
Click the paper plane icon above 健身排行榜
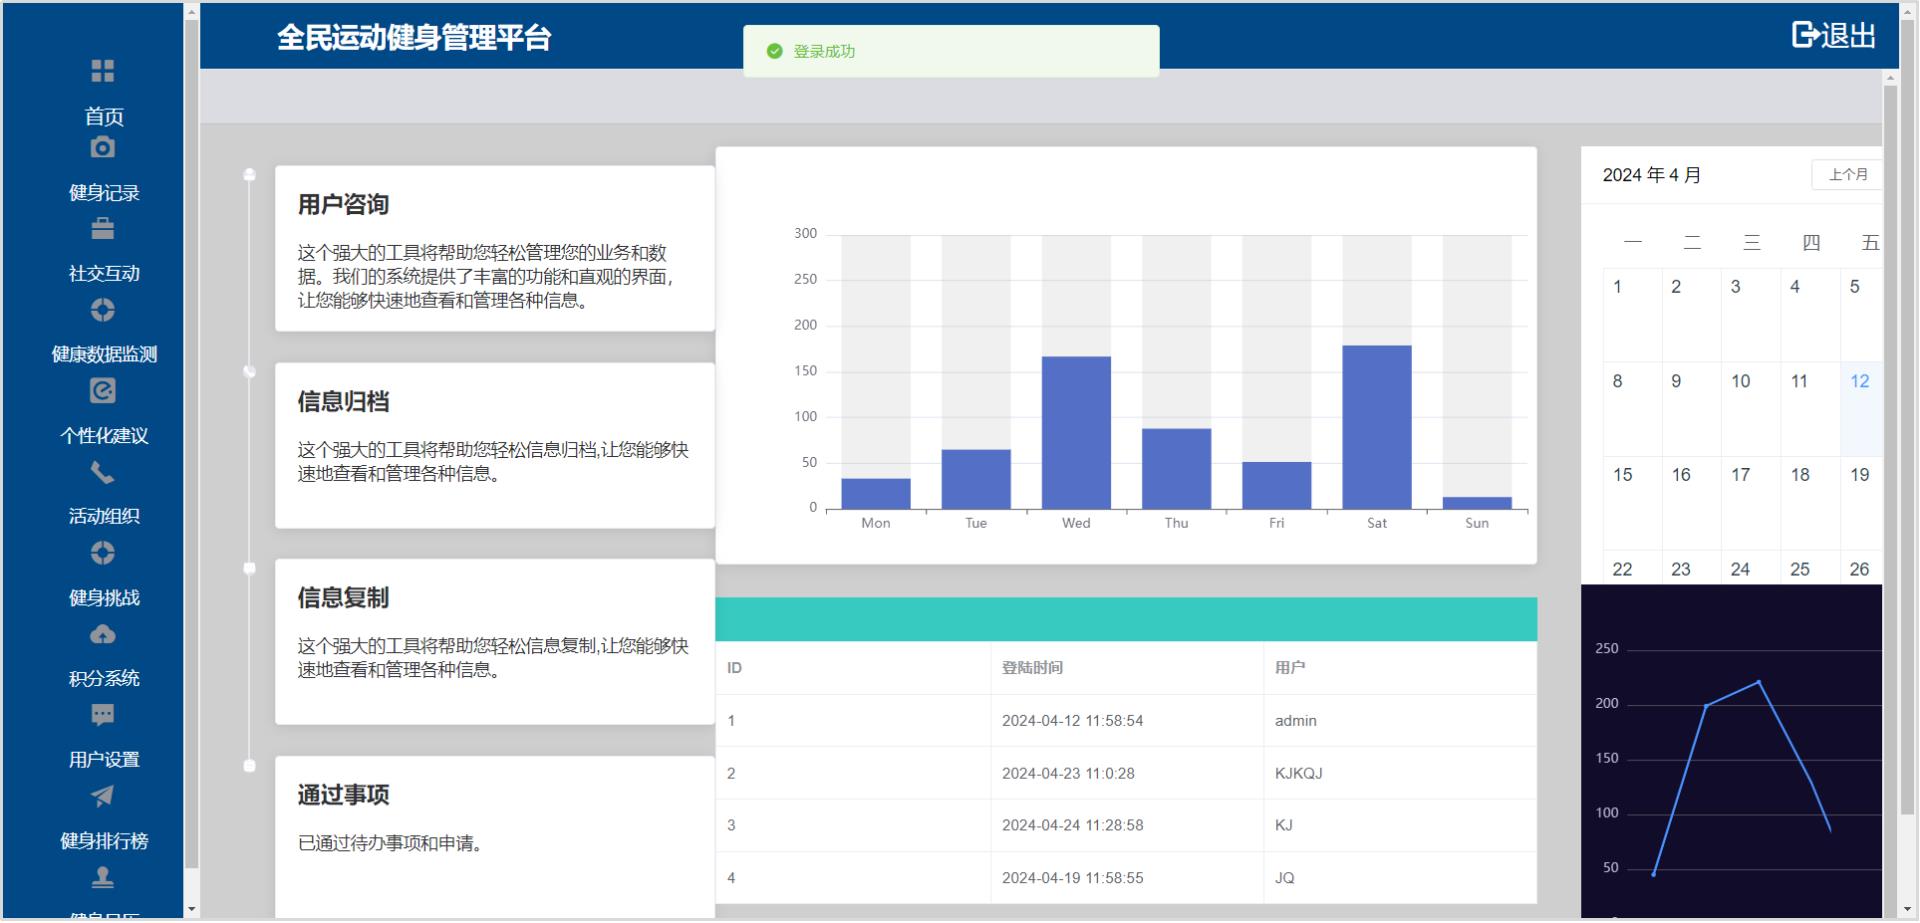pos(103,796)
